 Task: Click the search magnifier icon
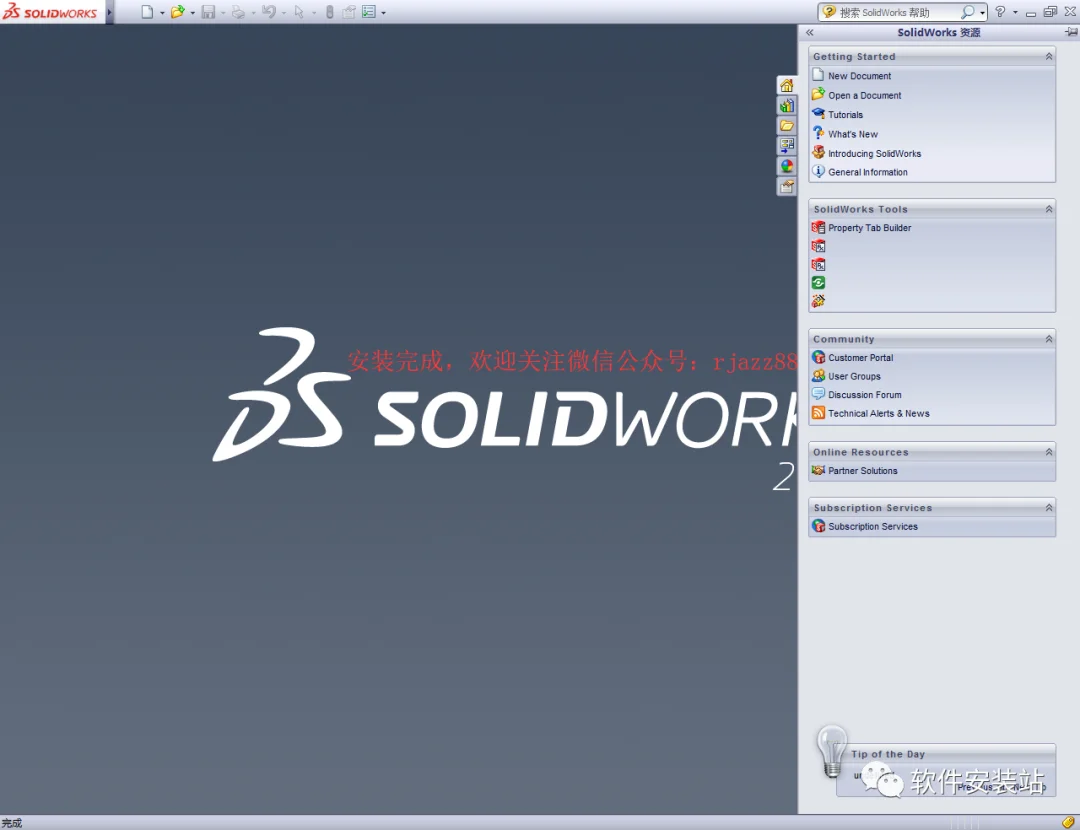point(967,12)
